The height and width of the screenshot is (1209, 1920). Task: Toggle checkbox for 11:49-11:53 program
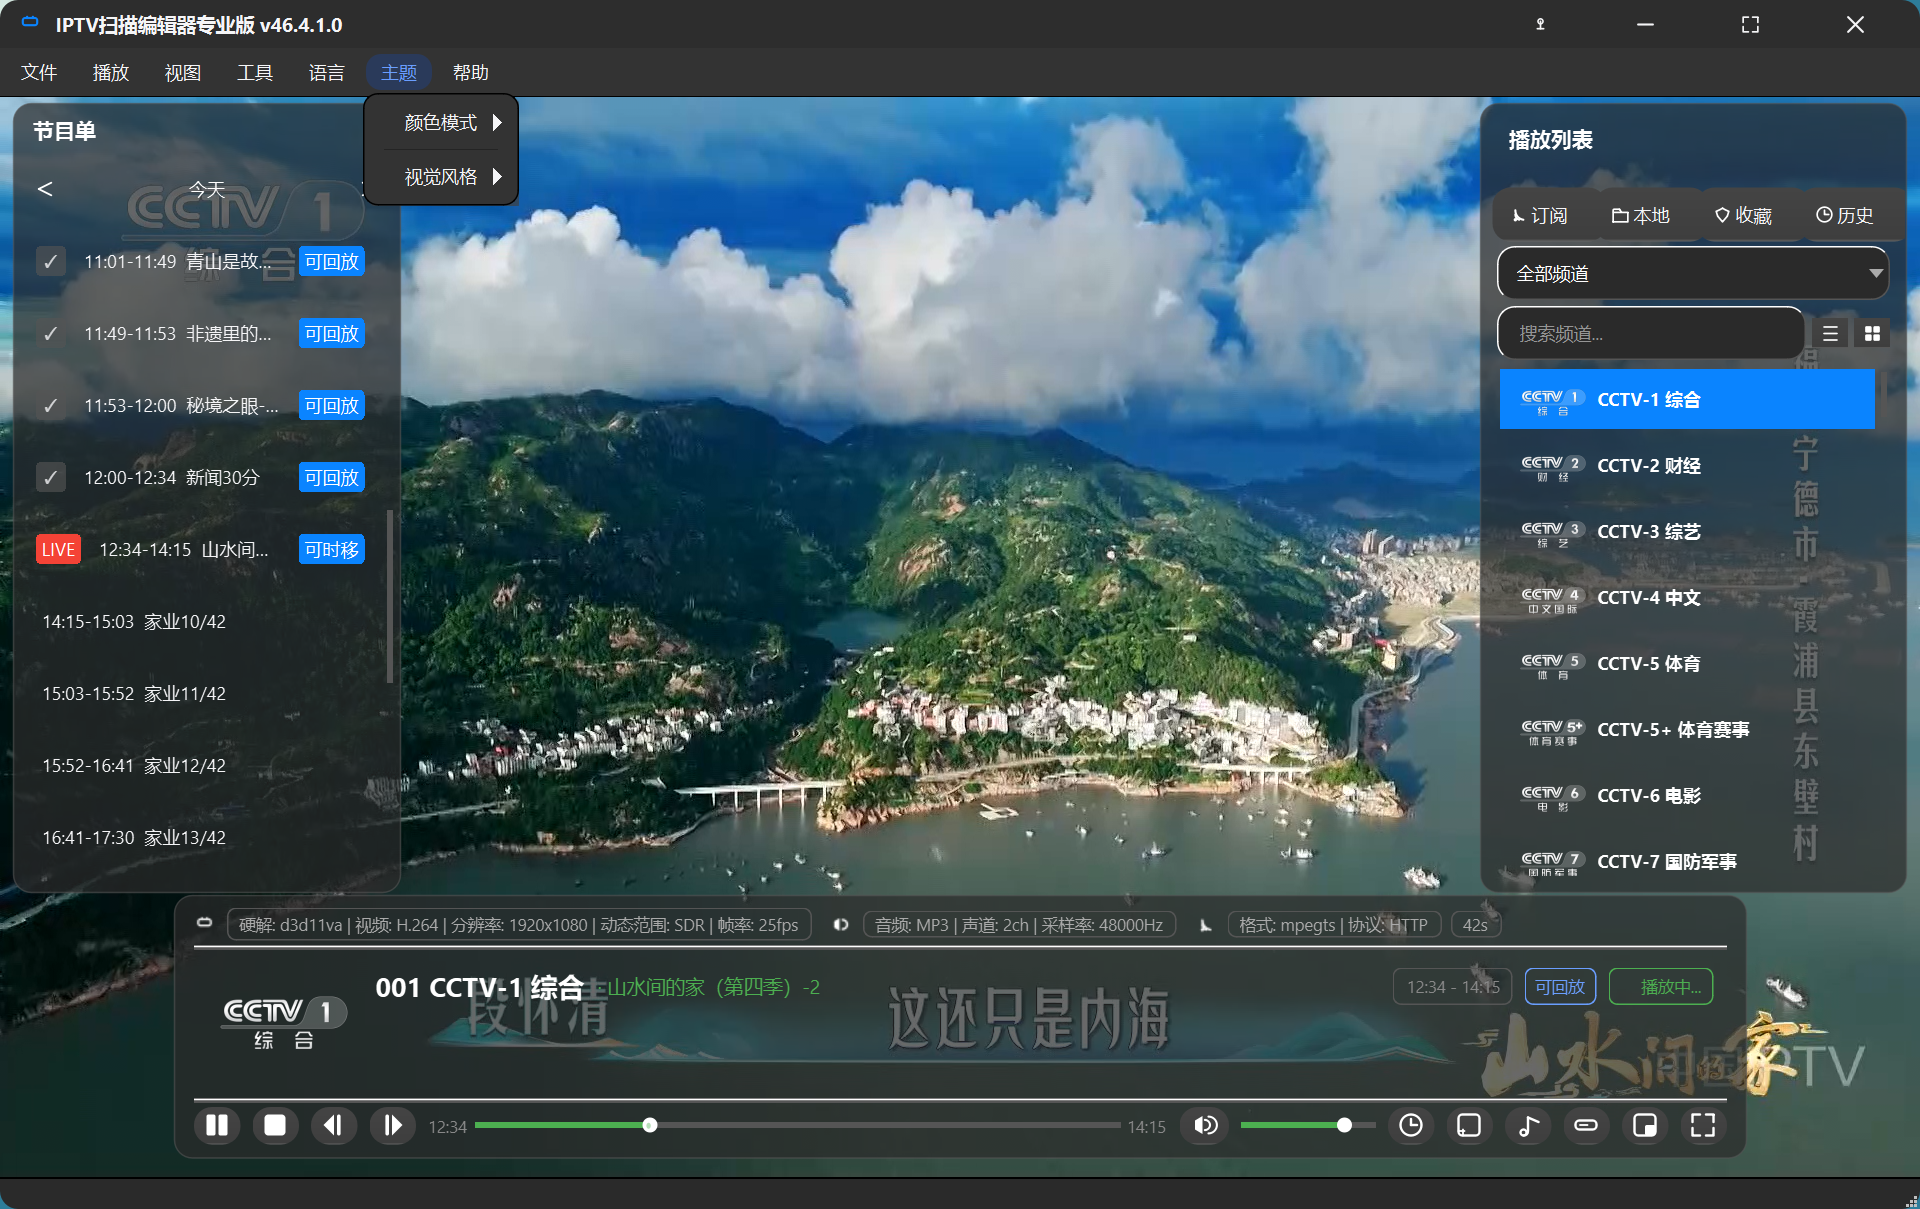click(51, 334)
